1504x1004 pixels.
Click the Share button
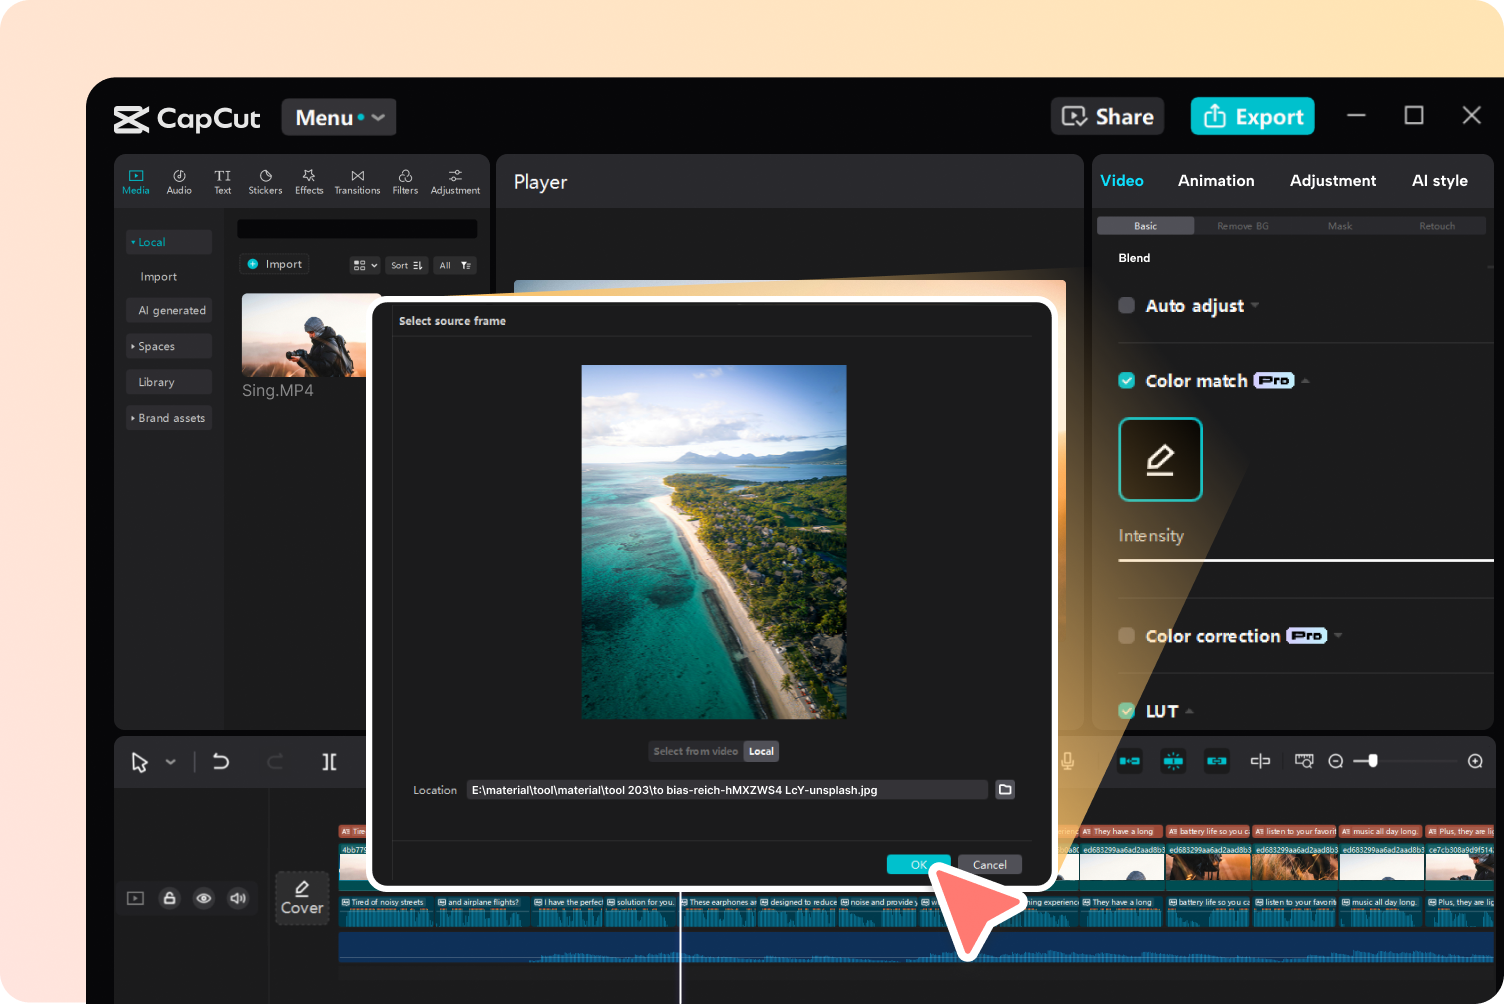click(1107, 116)
